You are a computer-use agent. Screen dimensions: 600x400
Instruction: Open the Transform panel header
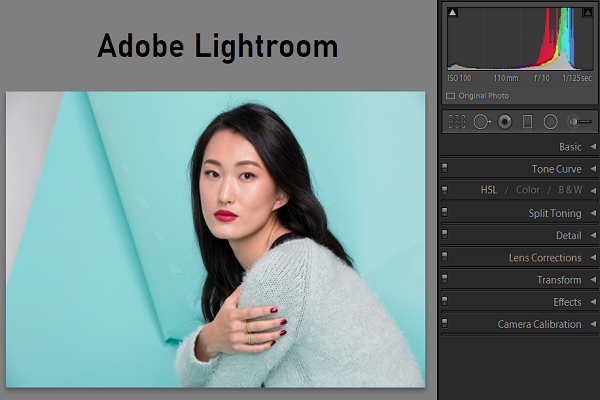click(520, 280)
